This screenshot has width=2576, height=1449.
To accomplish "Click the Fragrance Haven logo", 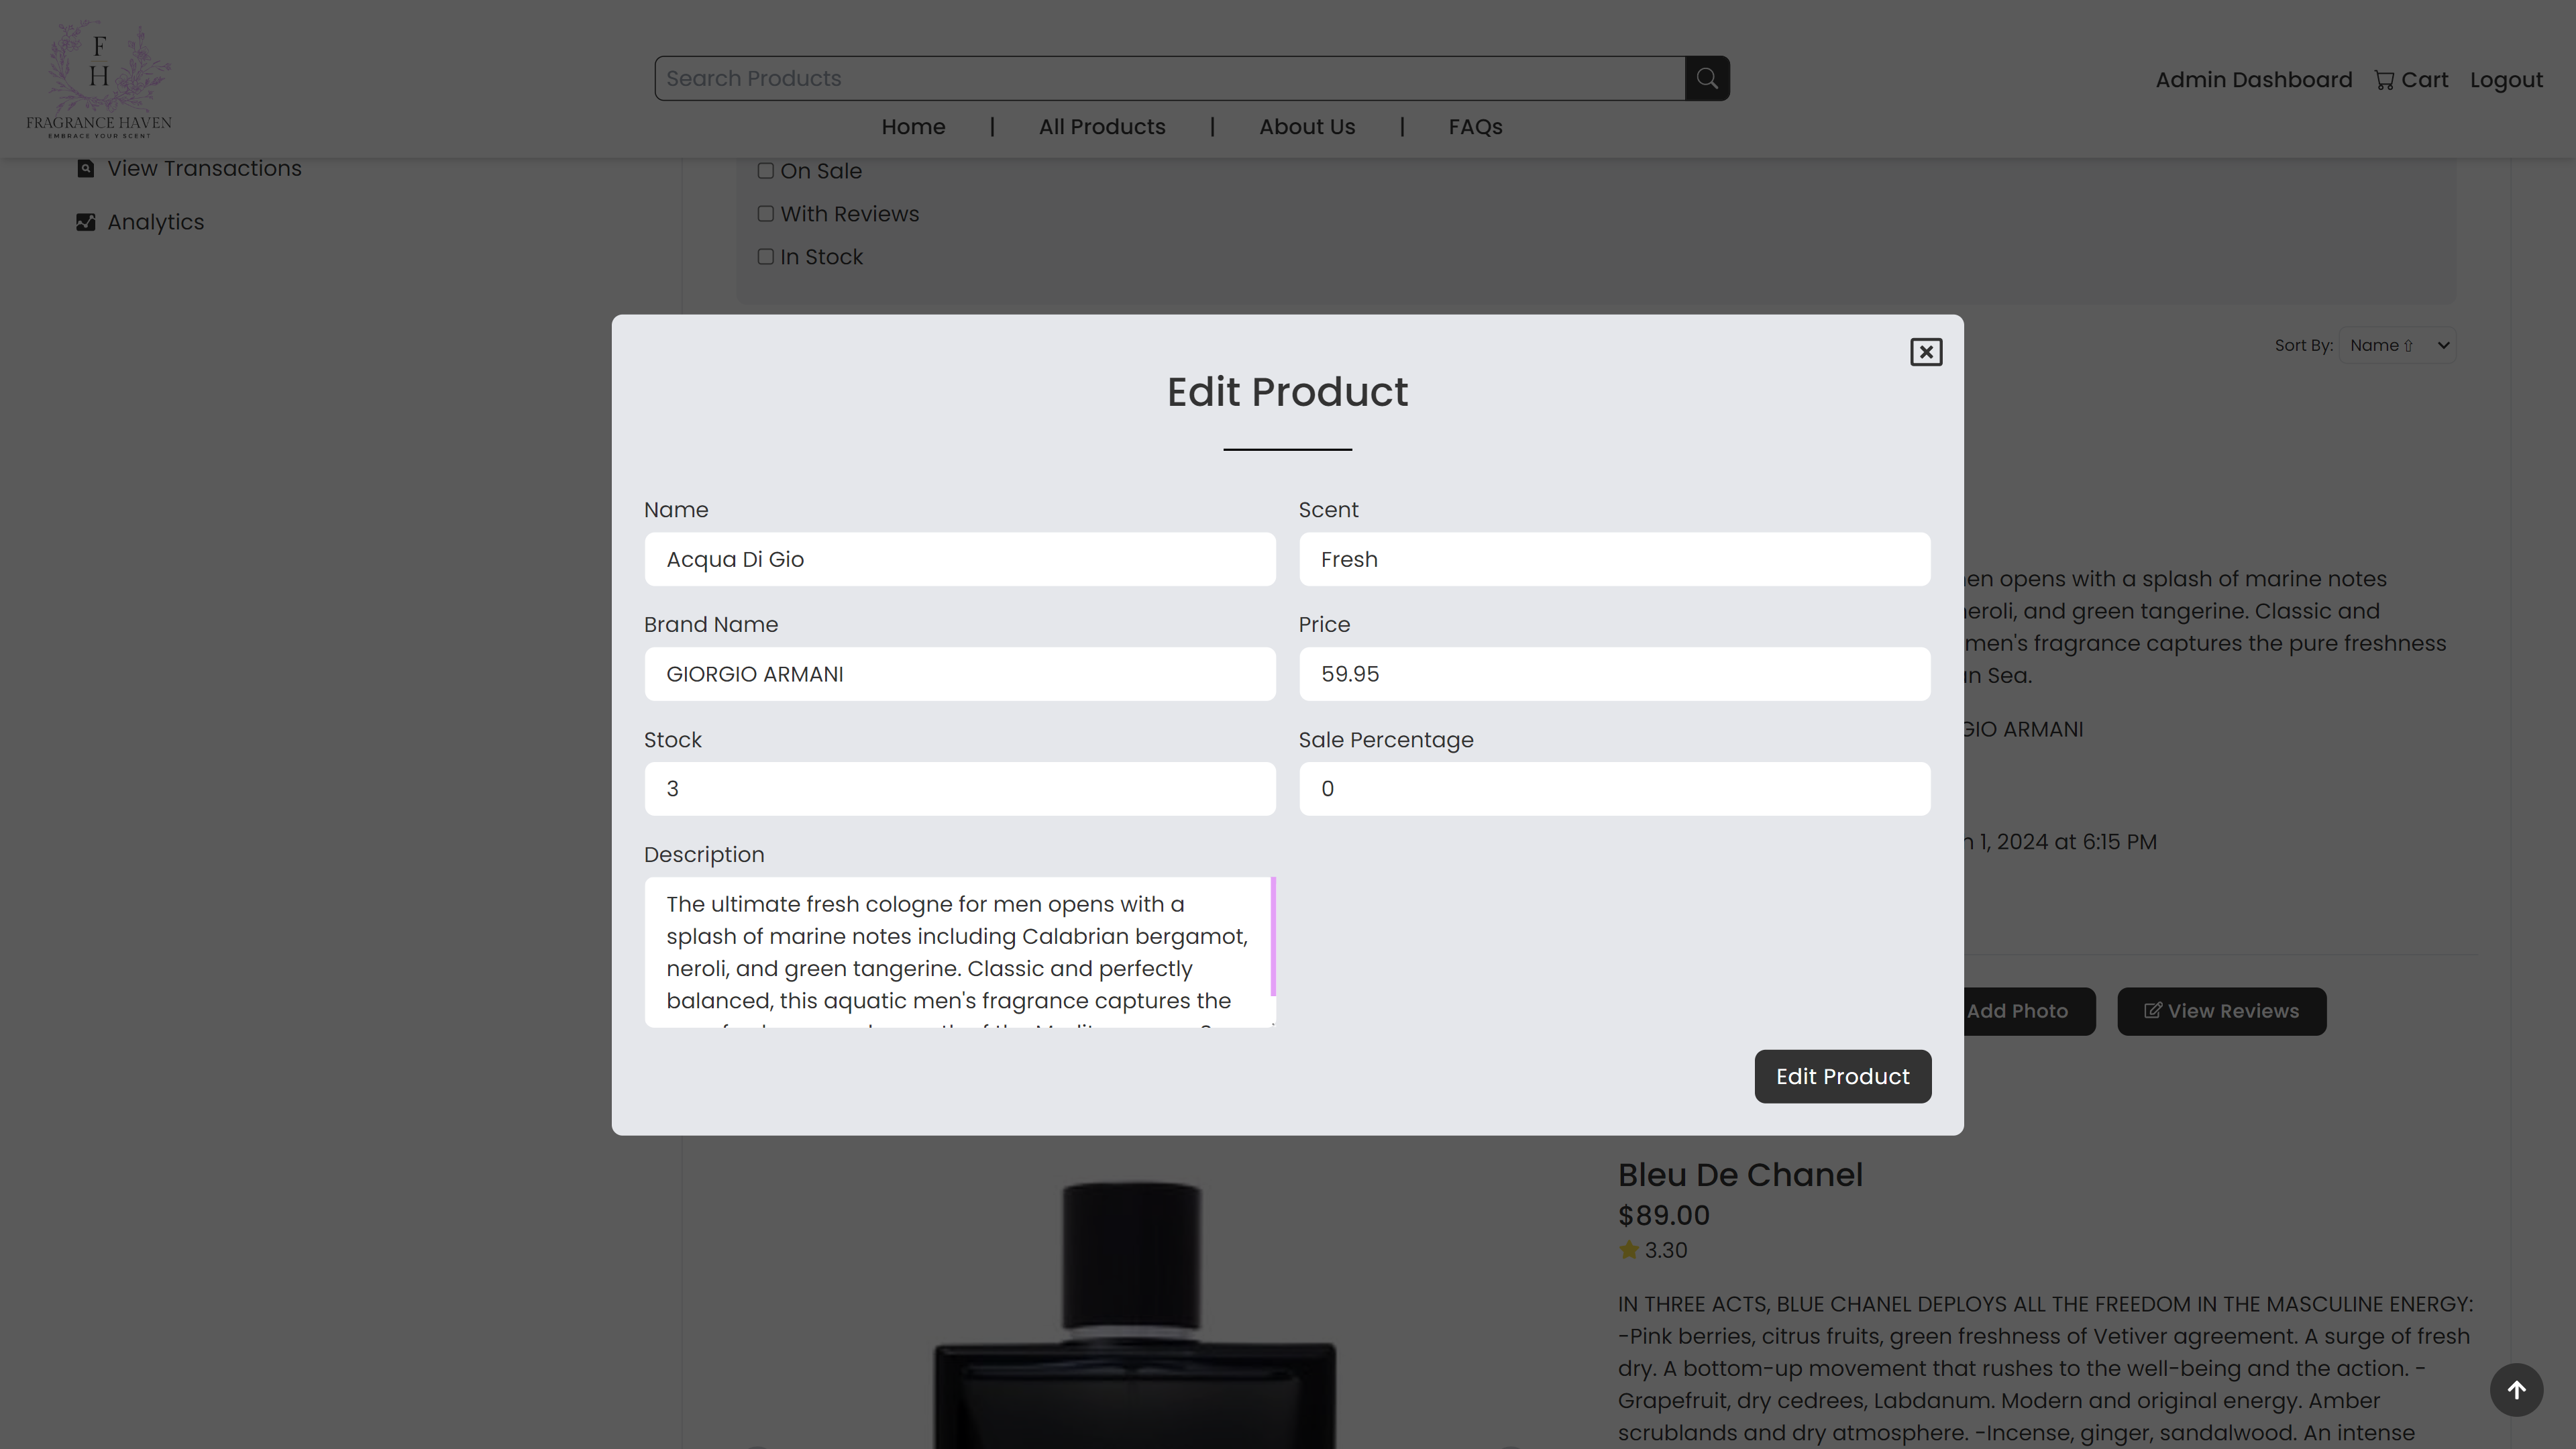I will tap(99, 78).
